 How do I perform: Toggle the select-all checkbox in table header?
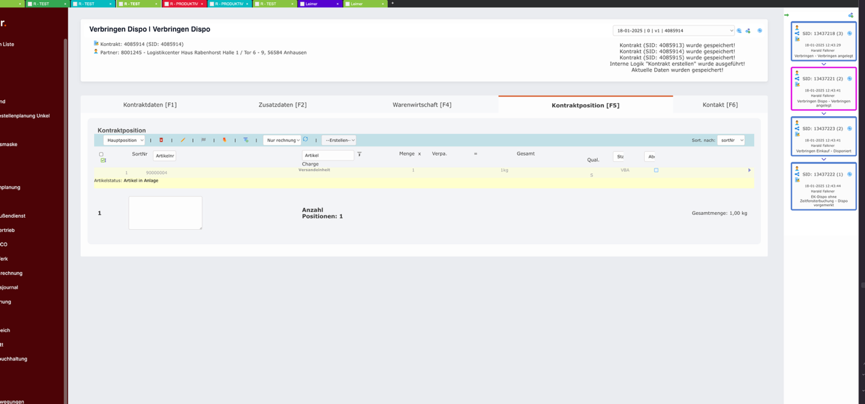(101, 155)
